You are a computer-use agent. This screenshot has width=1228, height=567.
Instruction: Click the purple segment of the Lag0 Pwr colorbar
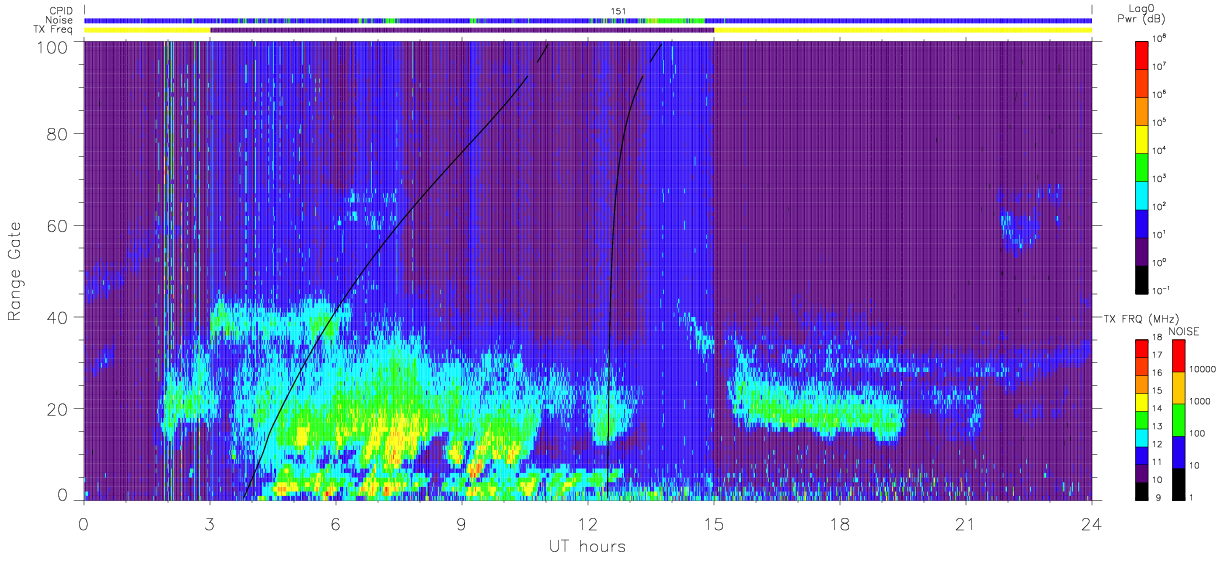click(1142, 250)
